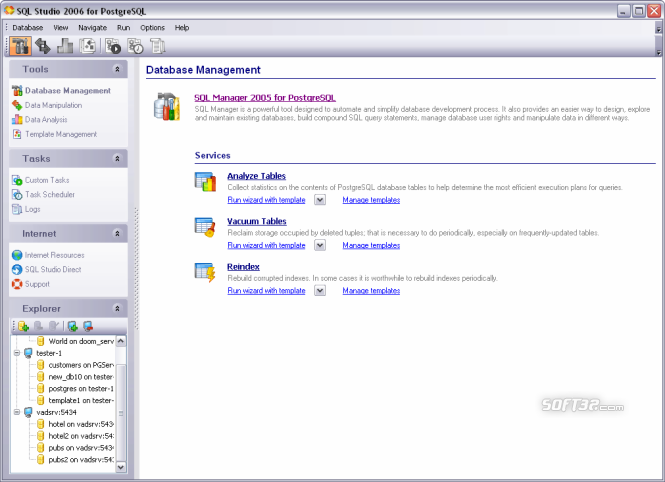The width and height of the screenshot is (665, 482).
Task: Select pubs2 on vadsrv database
Action: (75, 460)
